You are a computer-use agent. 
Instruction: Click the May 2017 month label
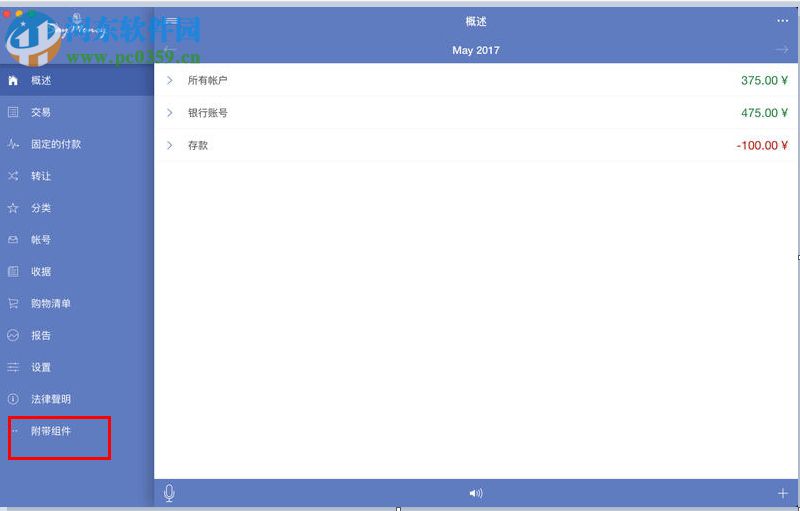(x=476, y=50)
